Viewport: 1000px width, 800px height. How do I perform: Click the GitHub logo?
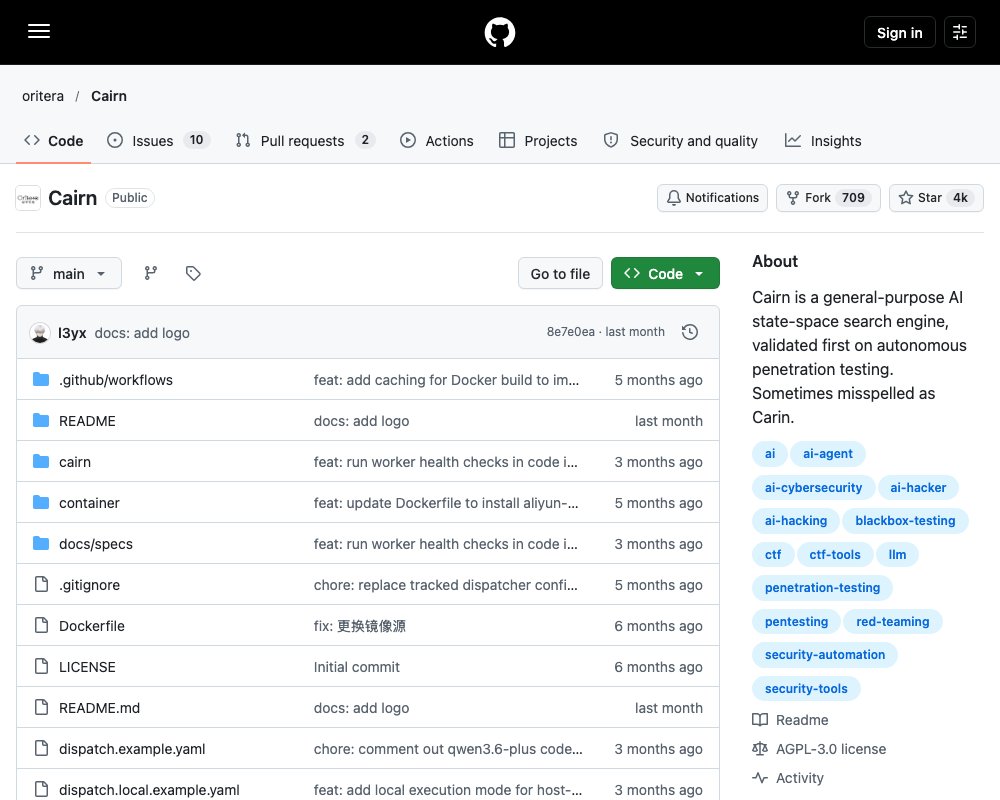tap(499, 32)
